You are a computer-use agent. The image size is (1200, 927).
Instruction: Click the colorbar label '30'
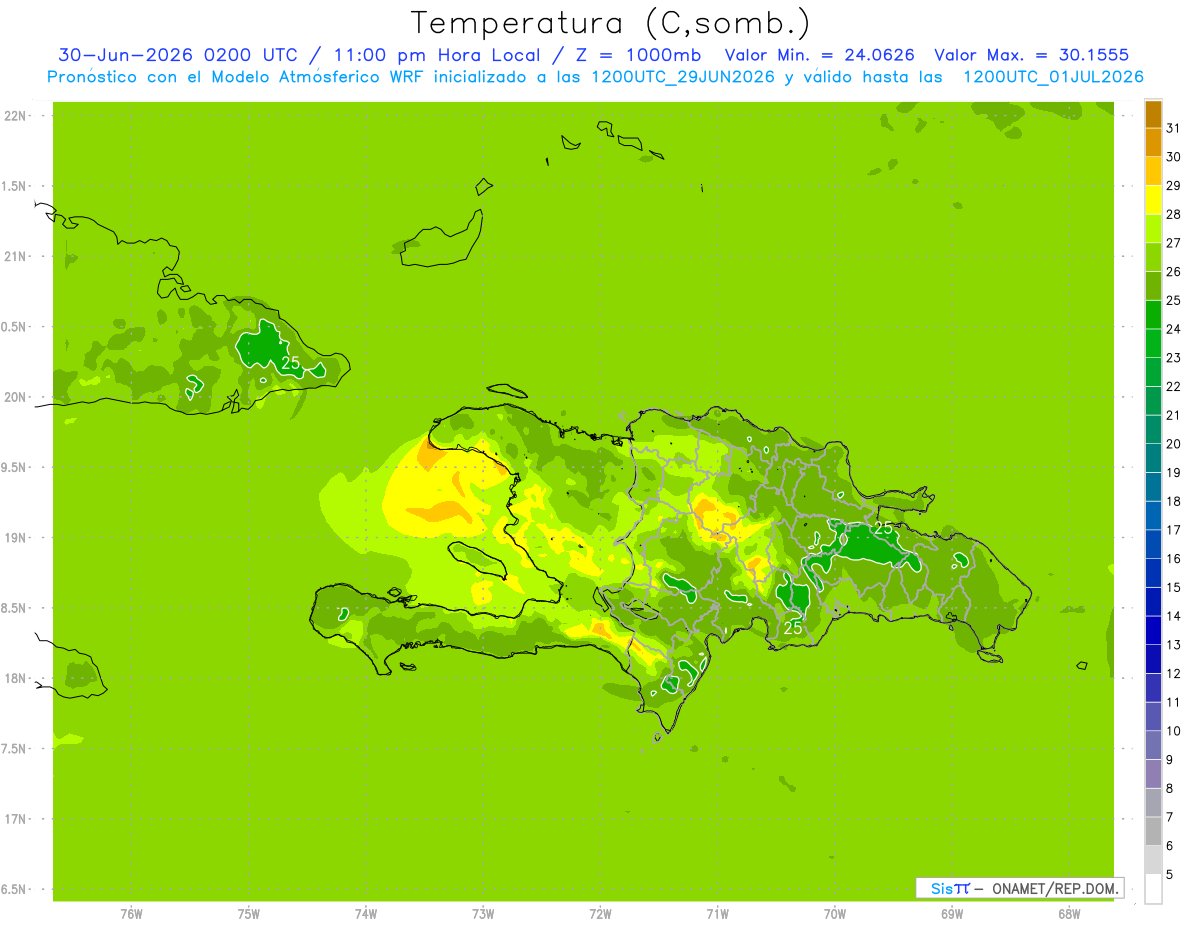[x=1173, y=157]
